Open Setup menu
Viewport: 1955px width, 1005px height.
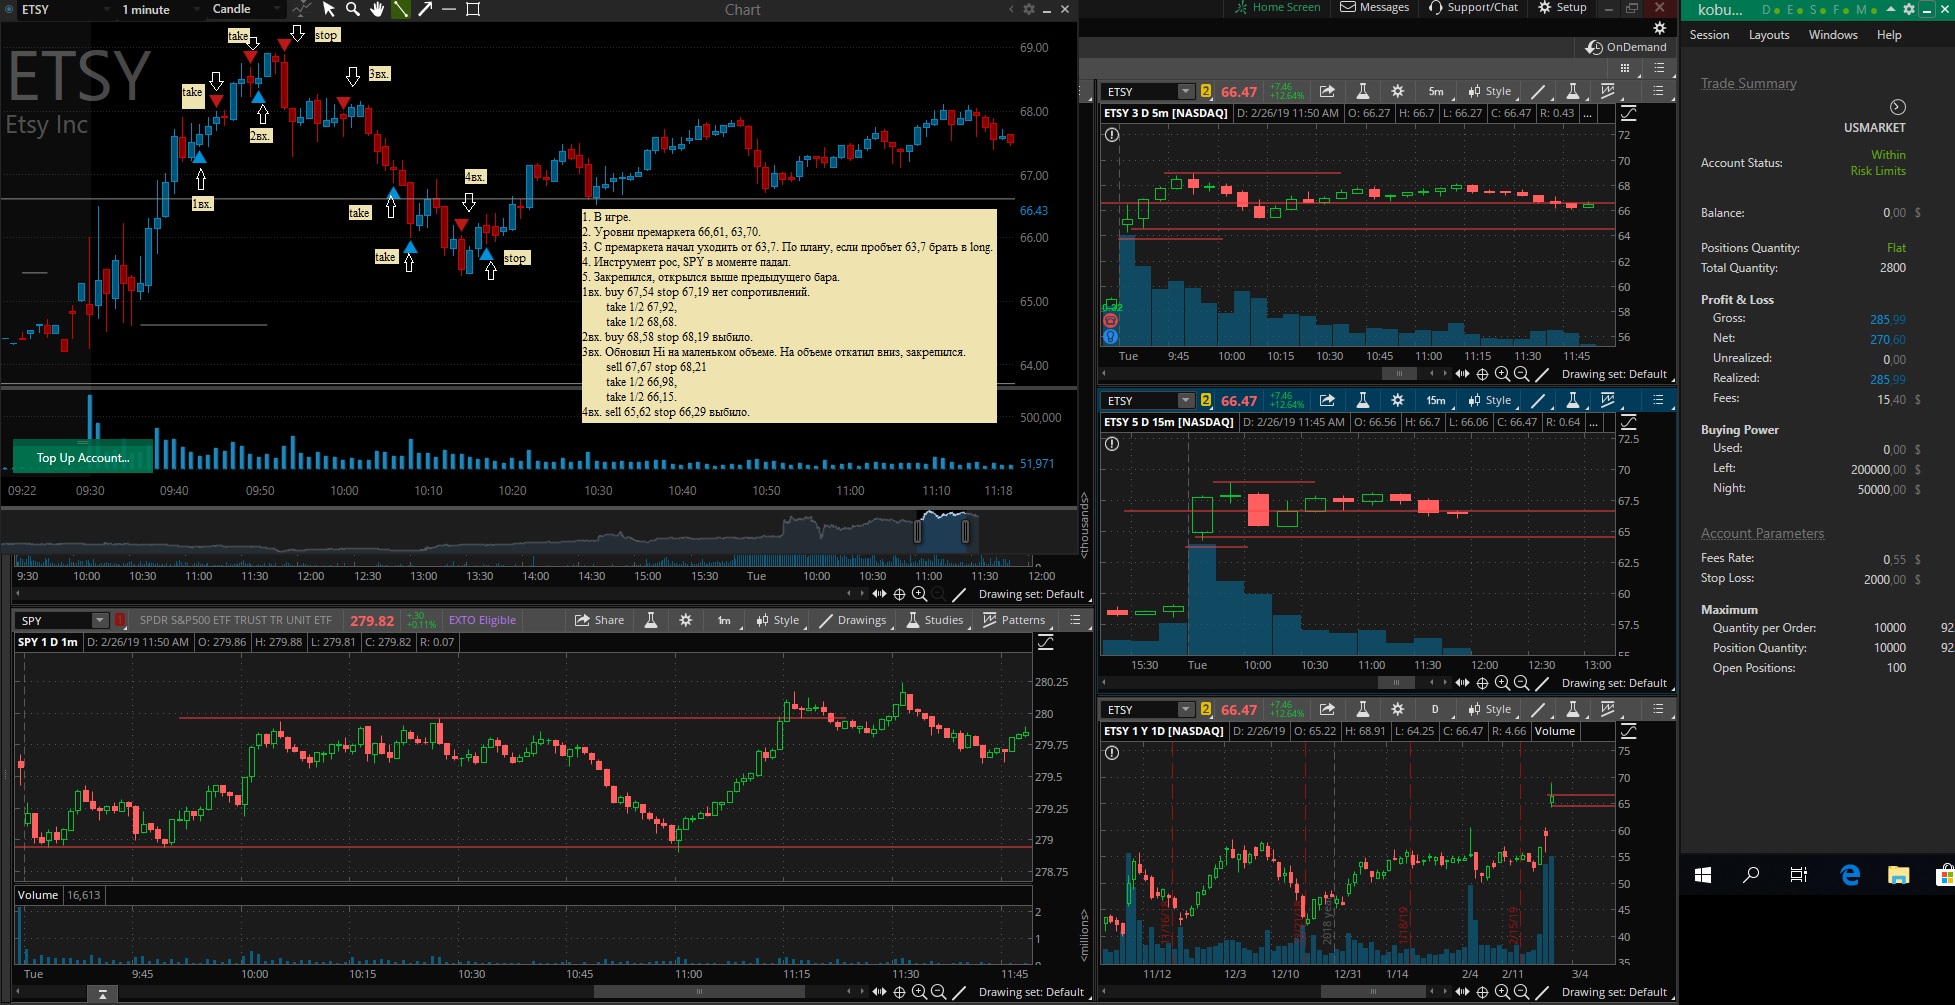click(1562, 7)
